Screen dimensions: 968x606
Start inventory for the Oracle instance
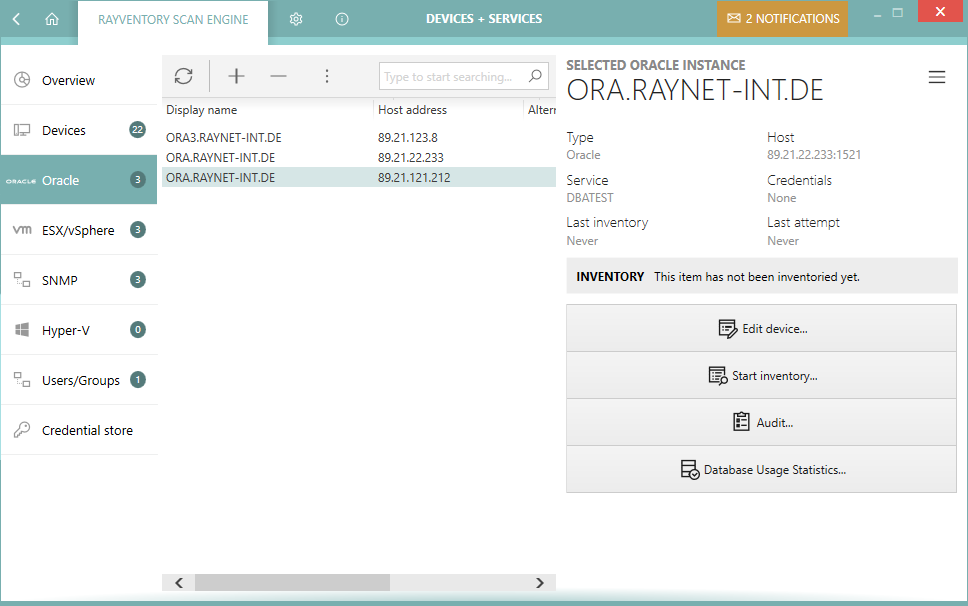(761, 376)
